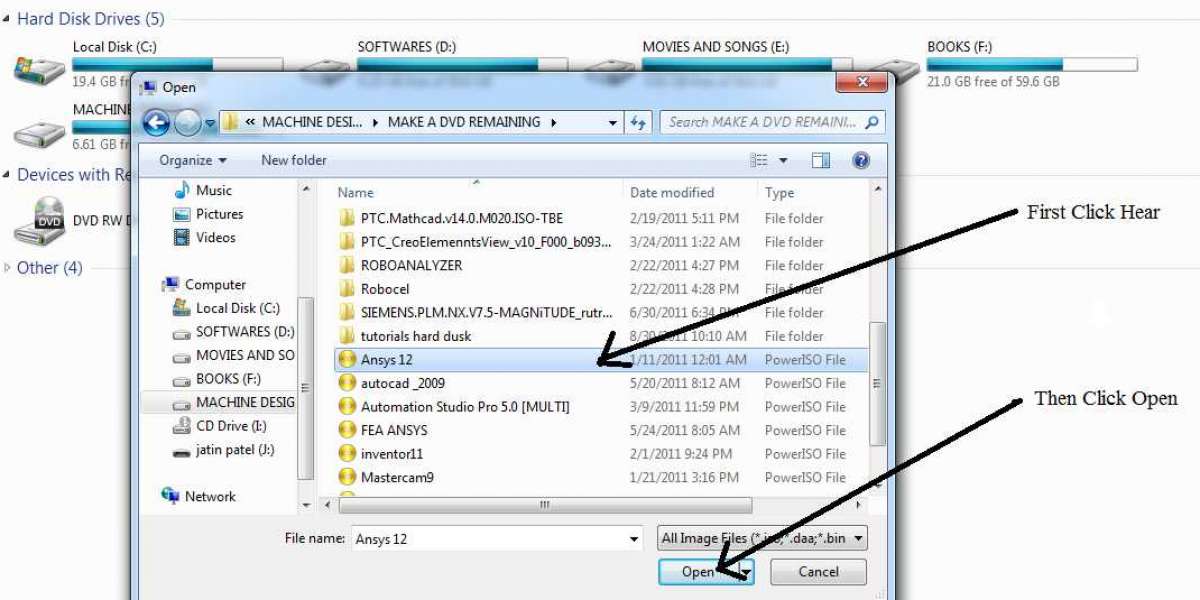Toggle the preview pane icon

point(821,160)
